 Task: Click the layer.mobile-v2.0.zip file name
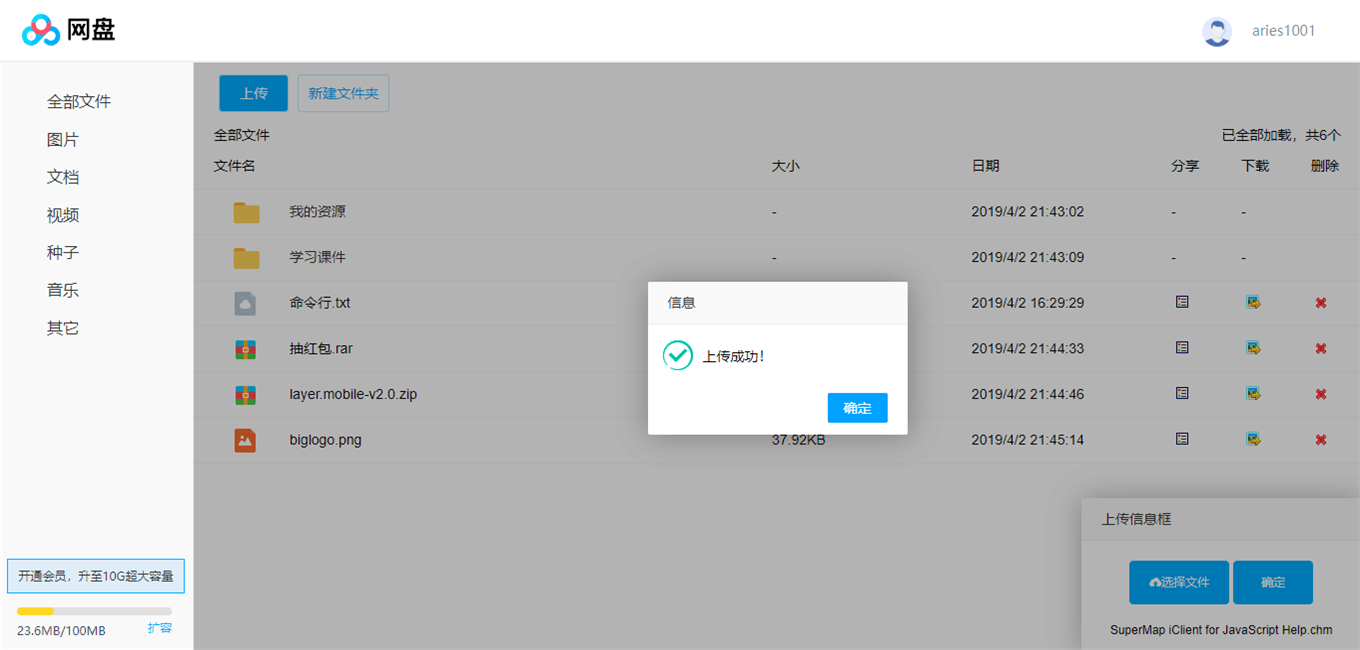click(x=353, y=394)
